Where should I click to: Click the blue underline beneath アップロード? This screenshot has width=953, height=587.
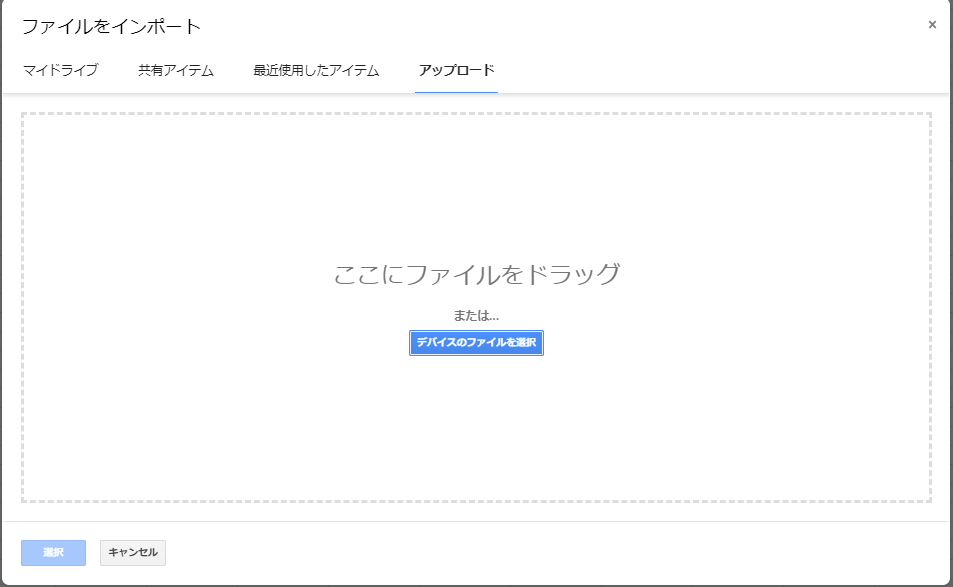[456, 92]
